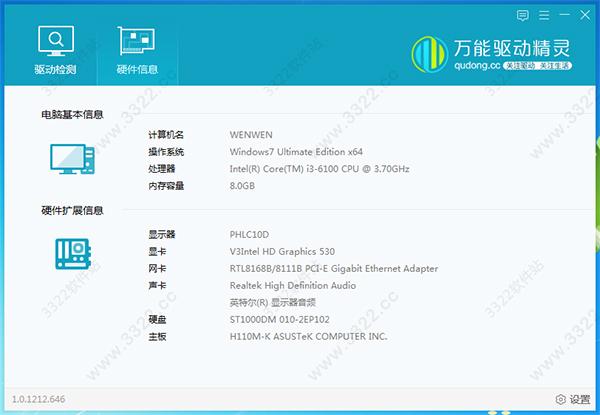Image resolution: width=600 pixels, height=415 pixels.
Task: Click the computer icon under 电脑基本信息
Action: pos(72,159)
